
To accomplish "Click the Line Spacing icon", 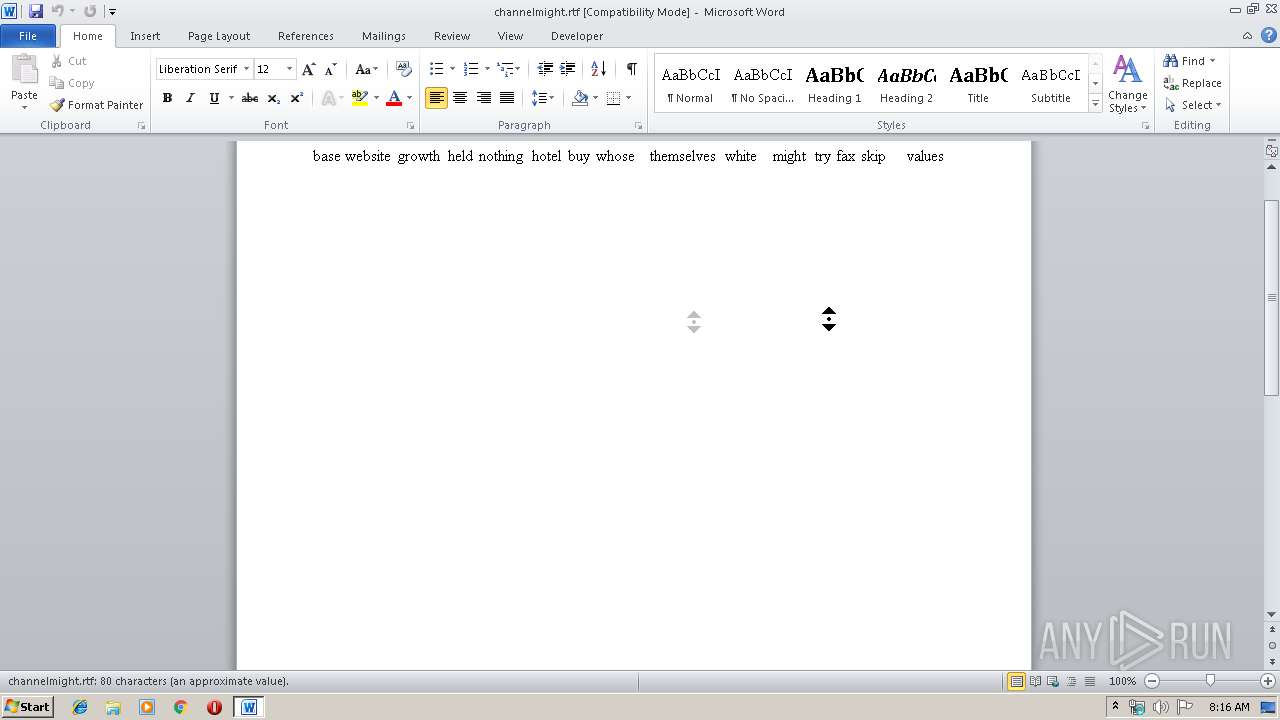I will pos(538,98).
